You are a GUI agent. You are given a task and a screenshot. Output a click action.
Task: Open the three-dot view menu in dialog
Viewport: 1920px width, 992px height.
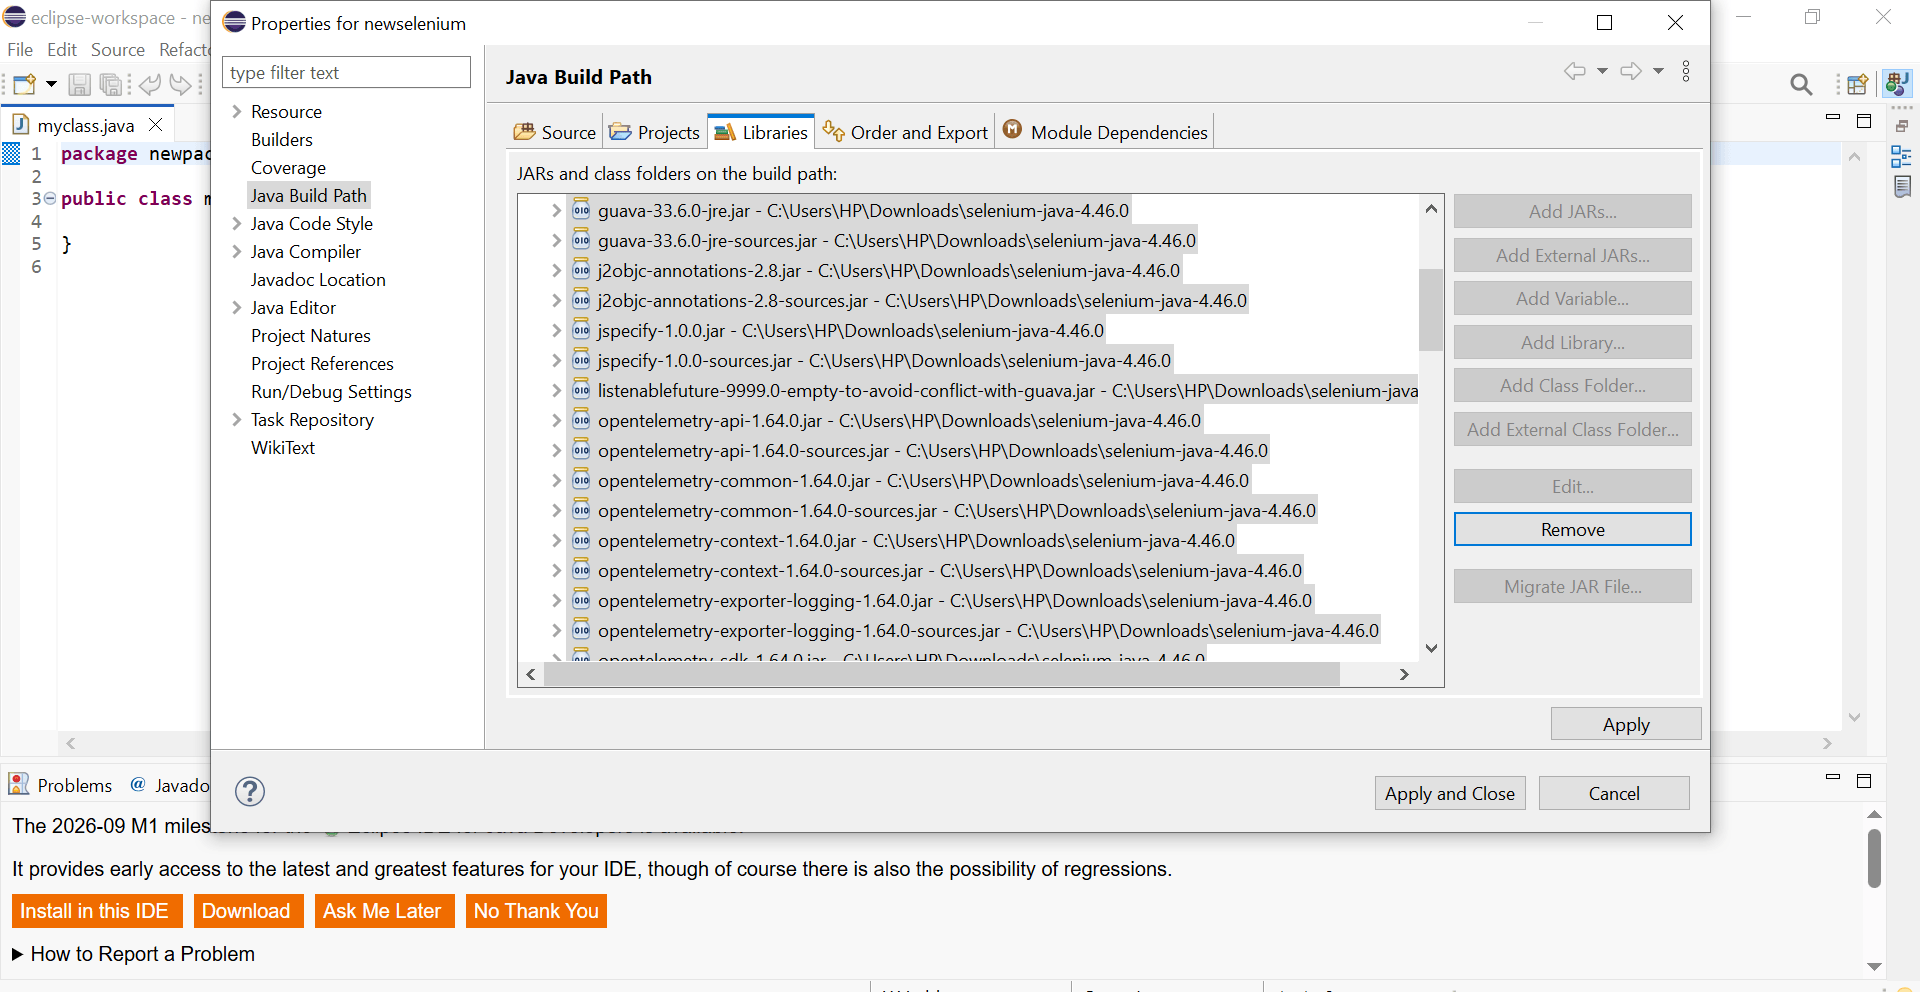click(1686, 71)
